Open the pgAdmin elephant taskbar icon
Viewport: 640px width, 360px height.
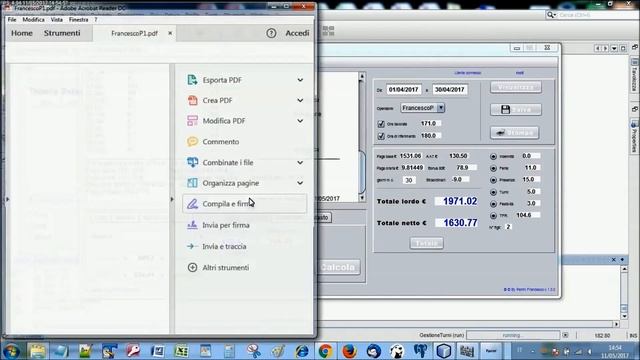coord(420,351)
